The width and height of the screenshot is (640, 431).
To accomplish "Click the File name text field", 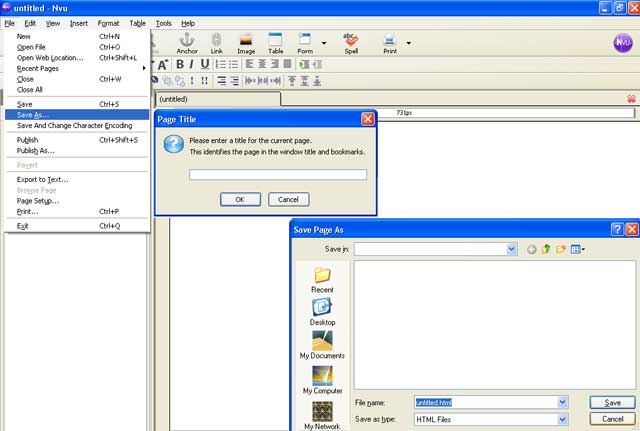I will tap(486, 402).
